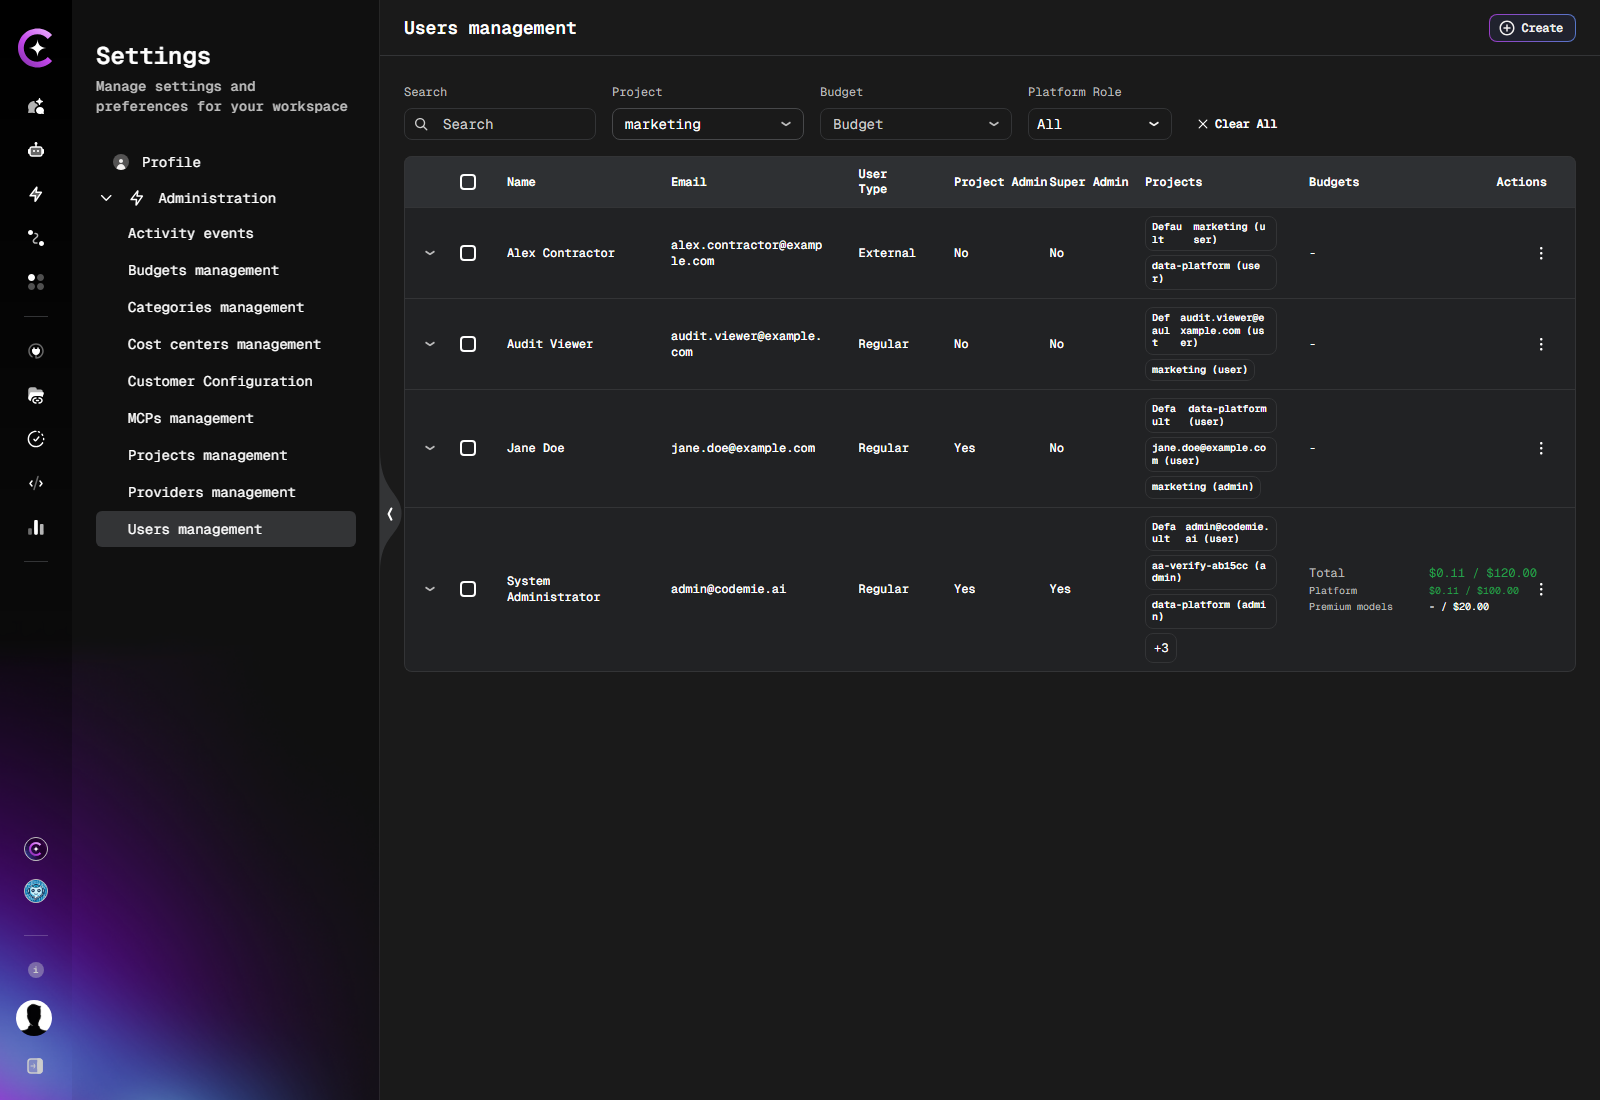The image size is (1600, 1100).
Task: Expand the Alex Contractor row
Action: point(430,253)
